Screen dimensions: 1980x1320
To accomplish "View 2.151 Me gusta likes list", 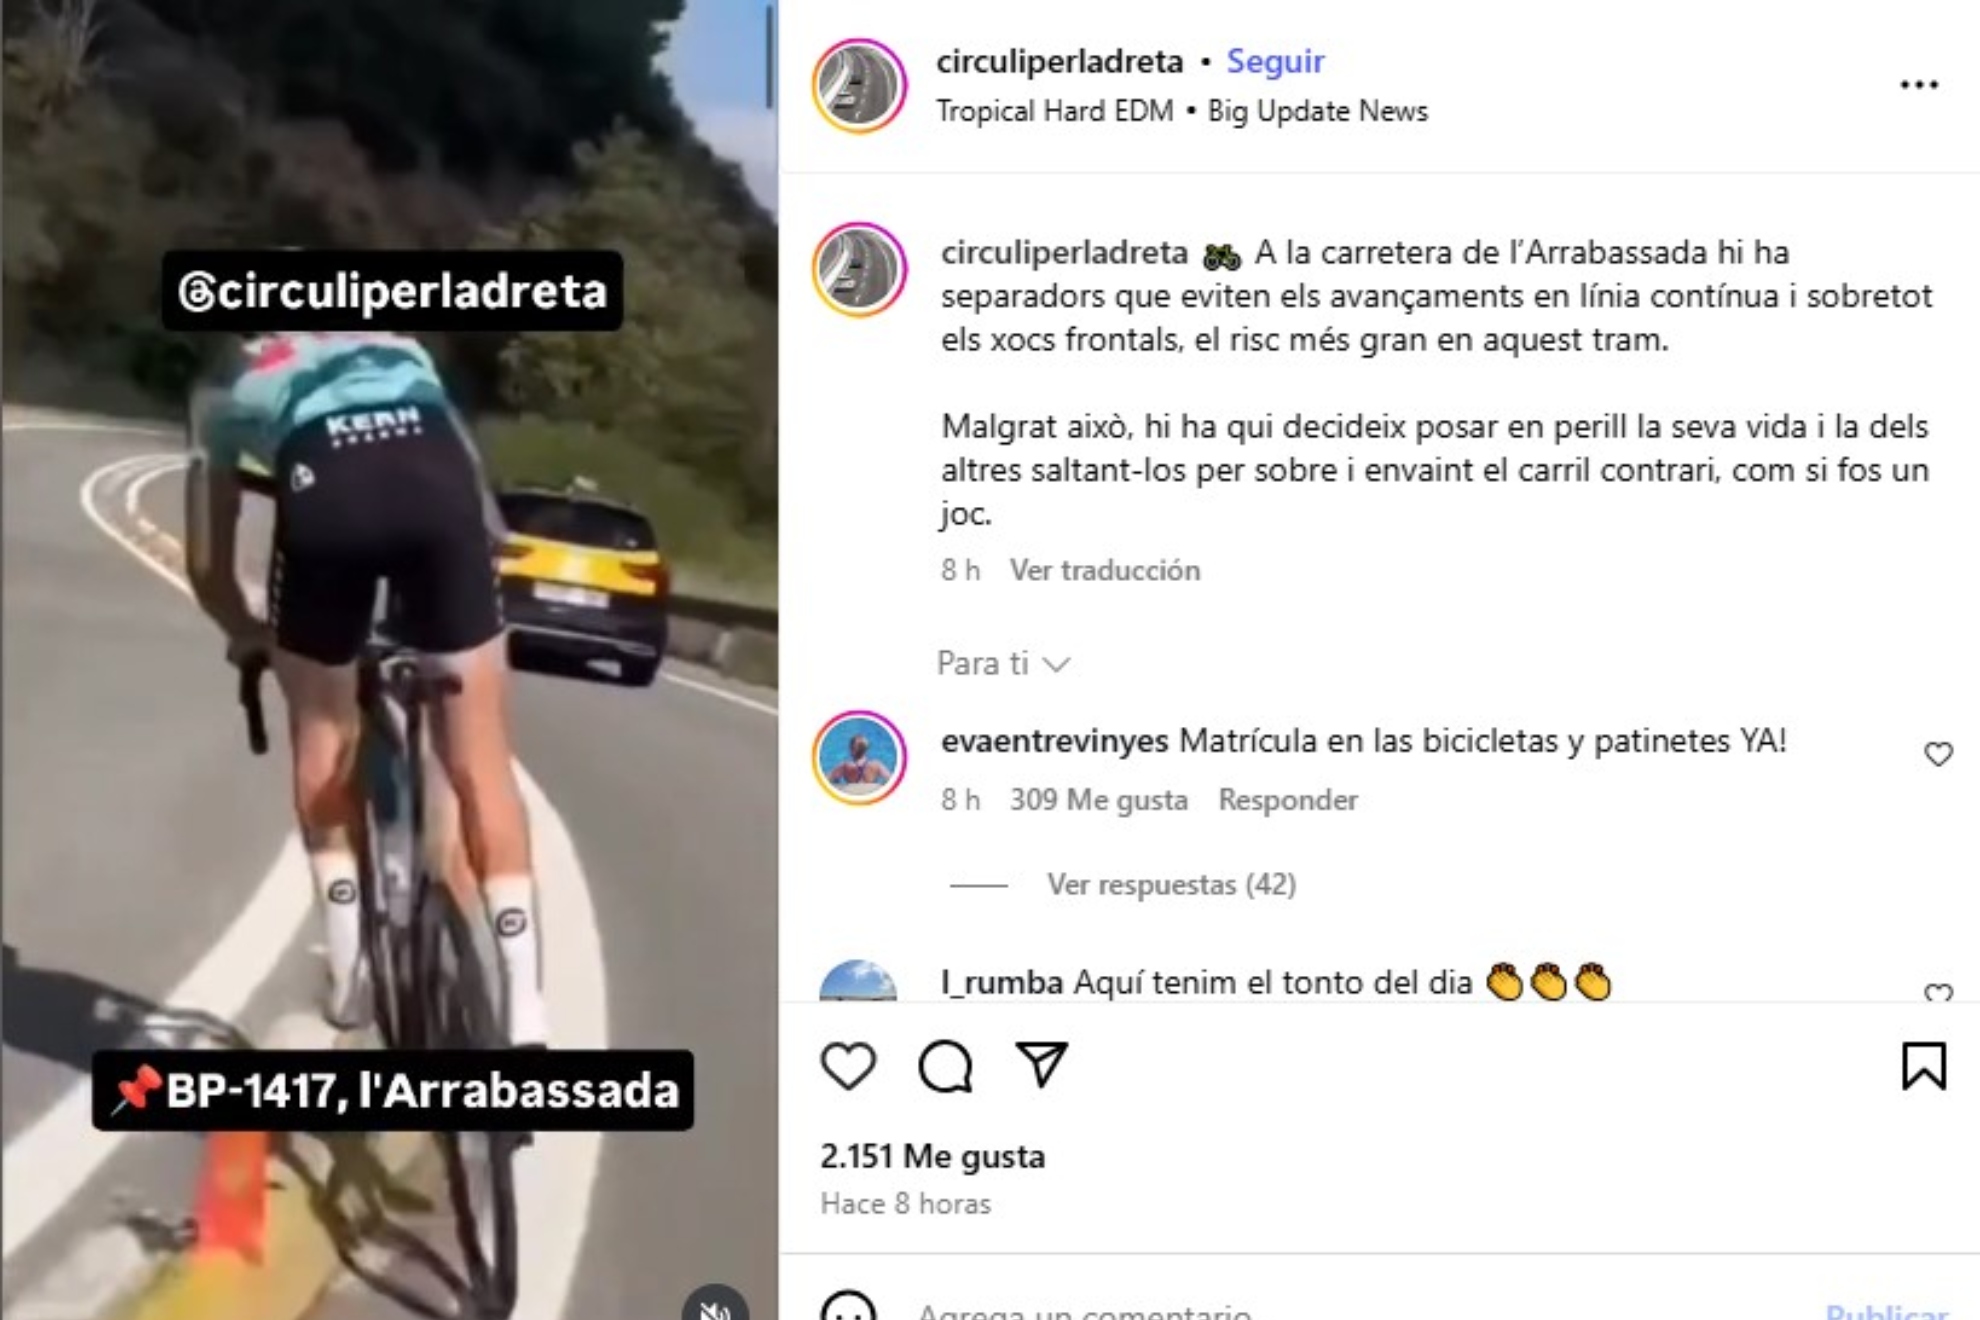I will click(932, 1156).
